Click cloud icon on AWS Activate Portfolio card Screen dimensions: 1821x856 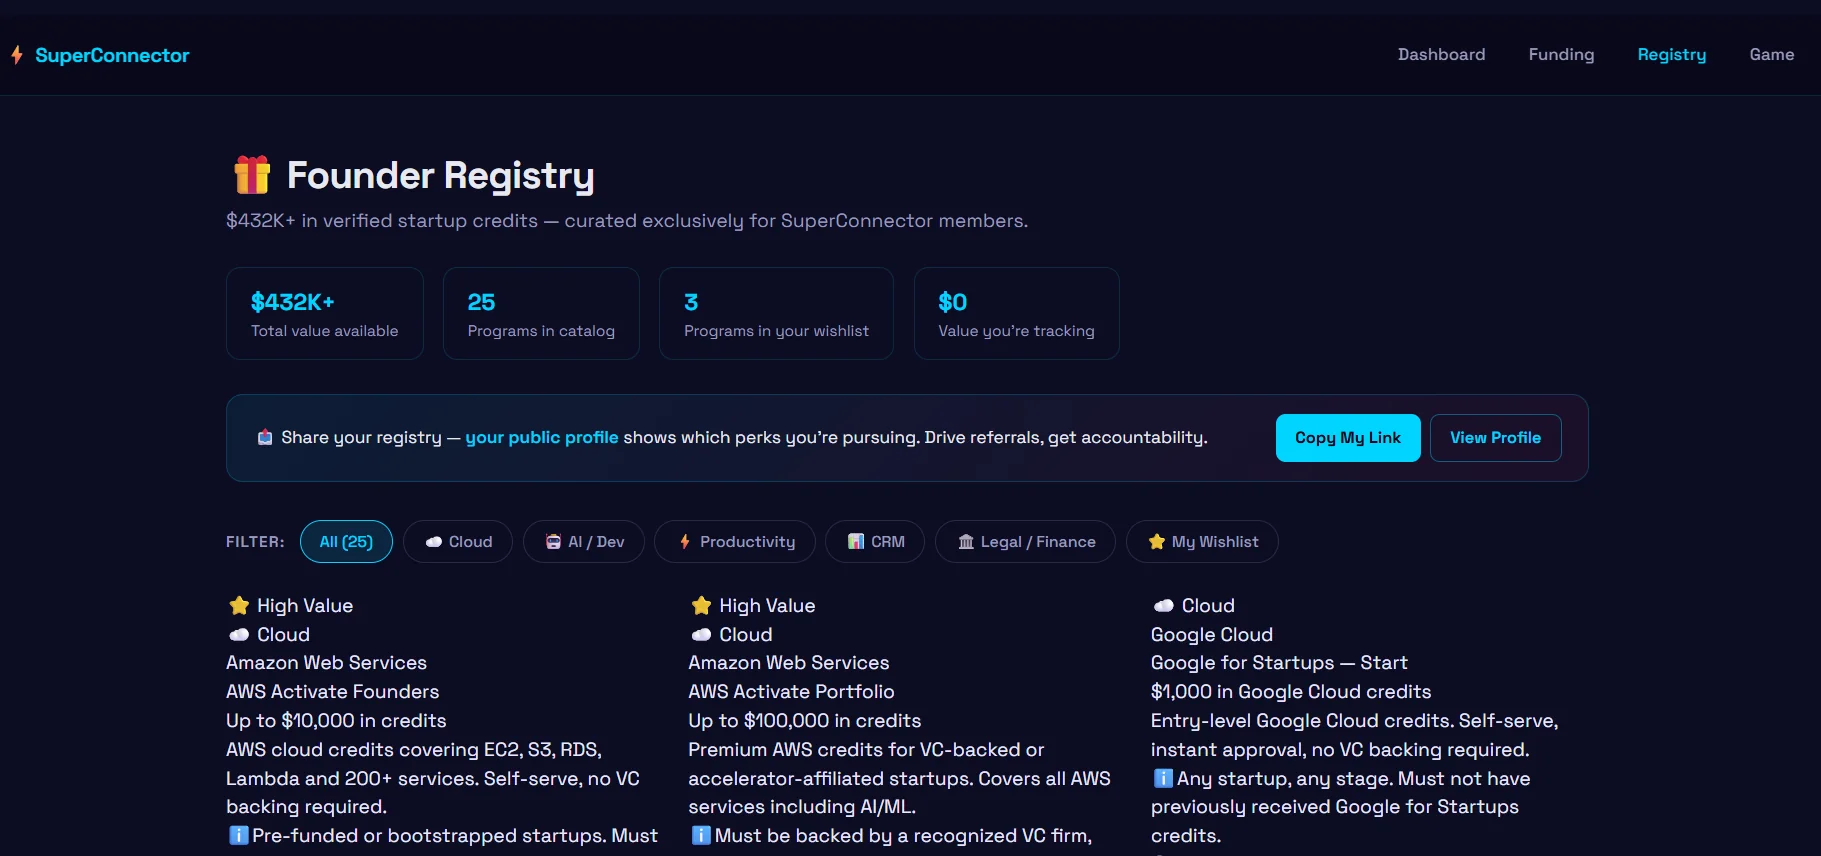701,634
